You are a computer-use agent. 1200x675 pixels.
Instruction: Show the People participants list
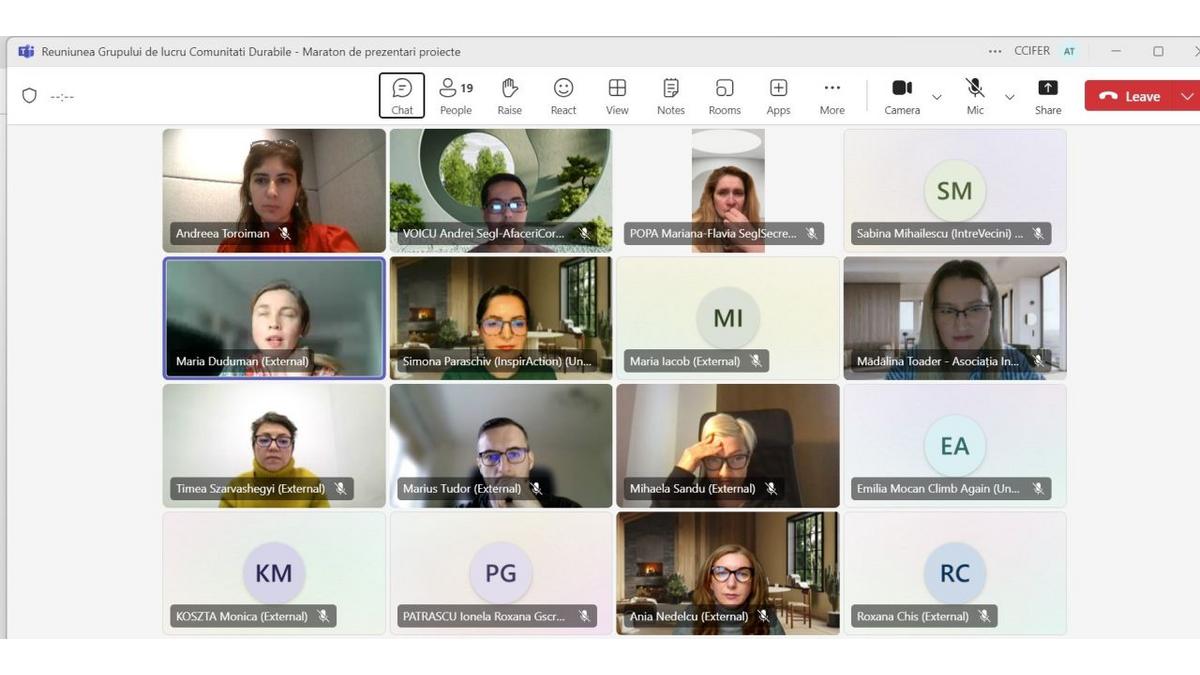(x=456, y=96)
